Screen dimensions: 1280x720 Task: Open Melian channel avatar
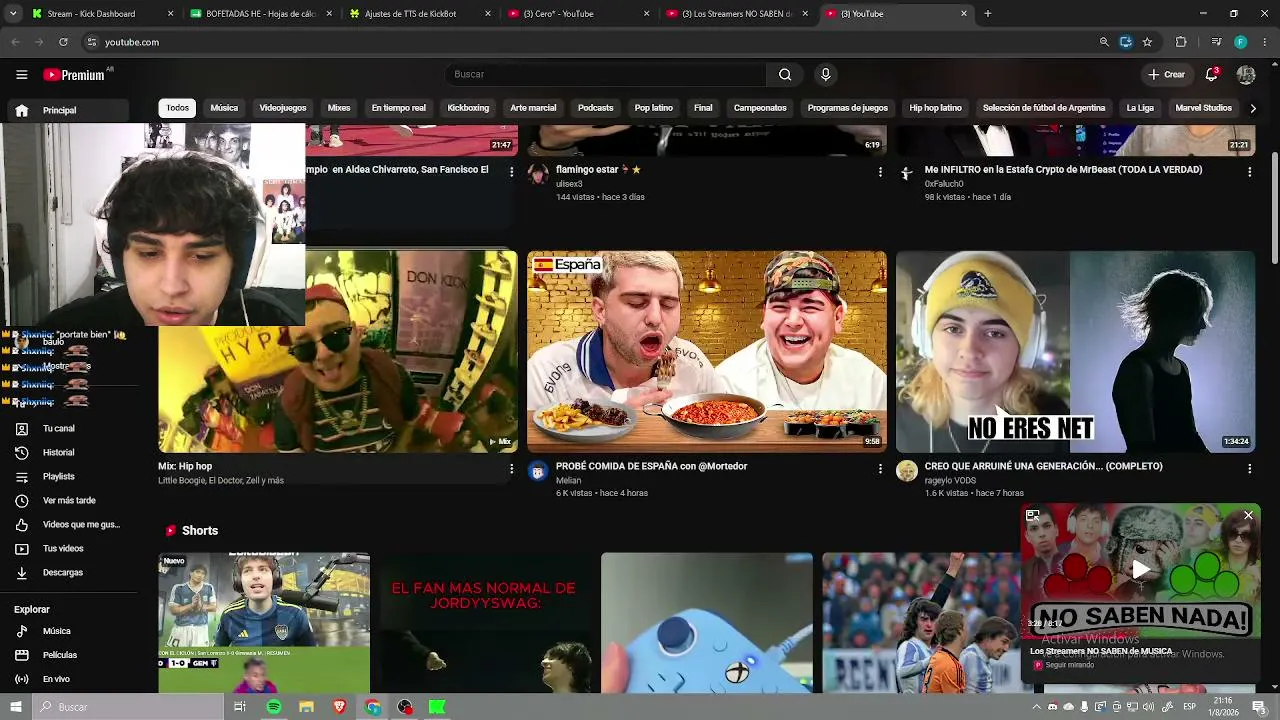coord(538,472)
